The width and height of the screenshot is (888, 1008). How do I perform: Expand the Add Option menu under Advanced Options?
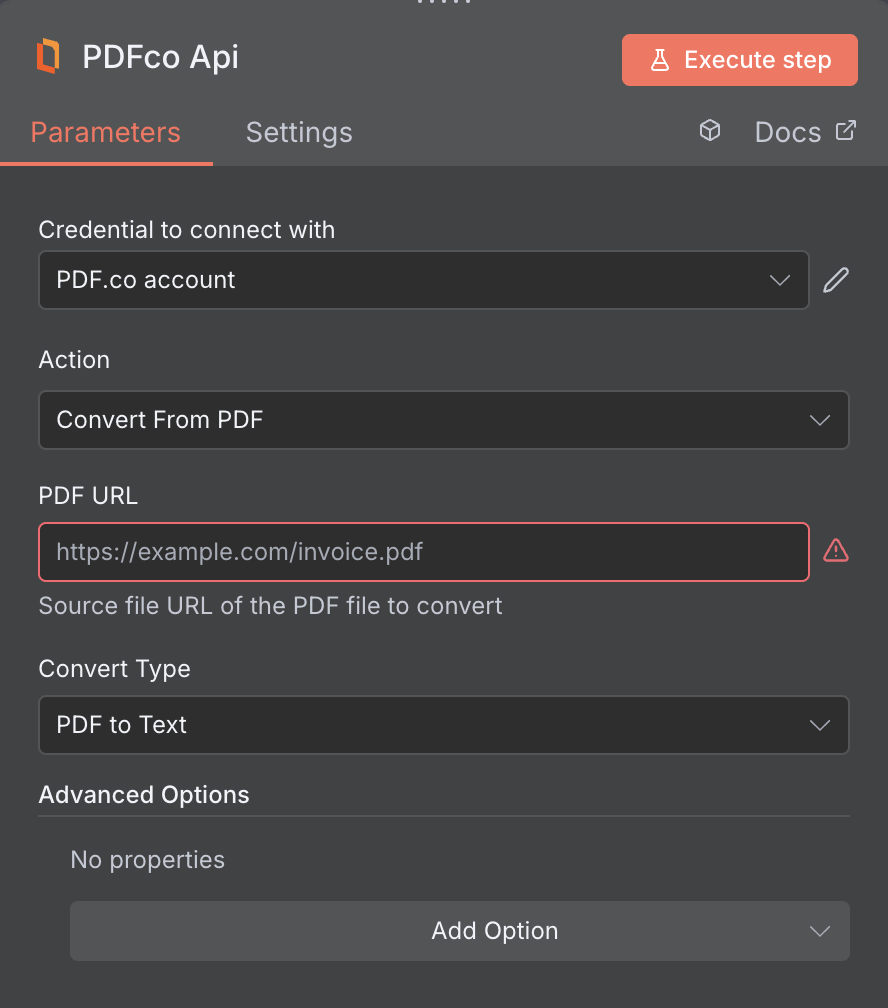460,930
